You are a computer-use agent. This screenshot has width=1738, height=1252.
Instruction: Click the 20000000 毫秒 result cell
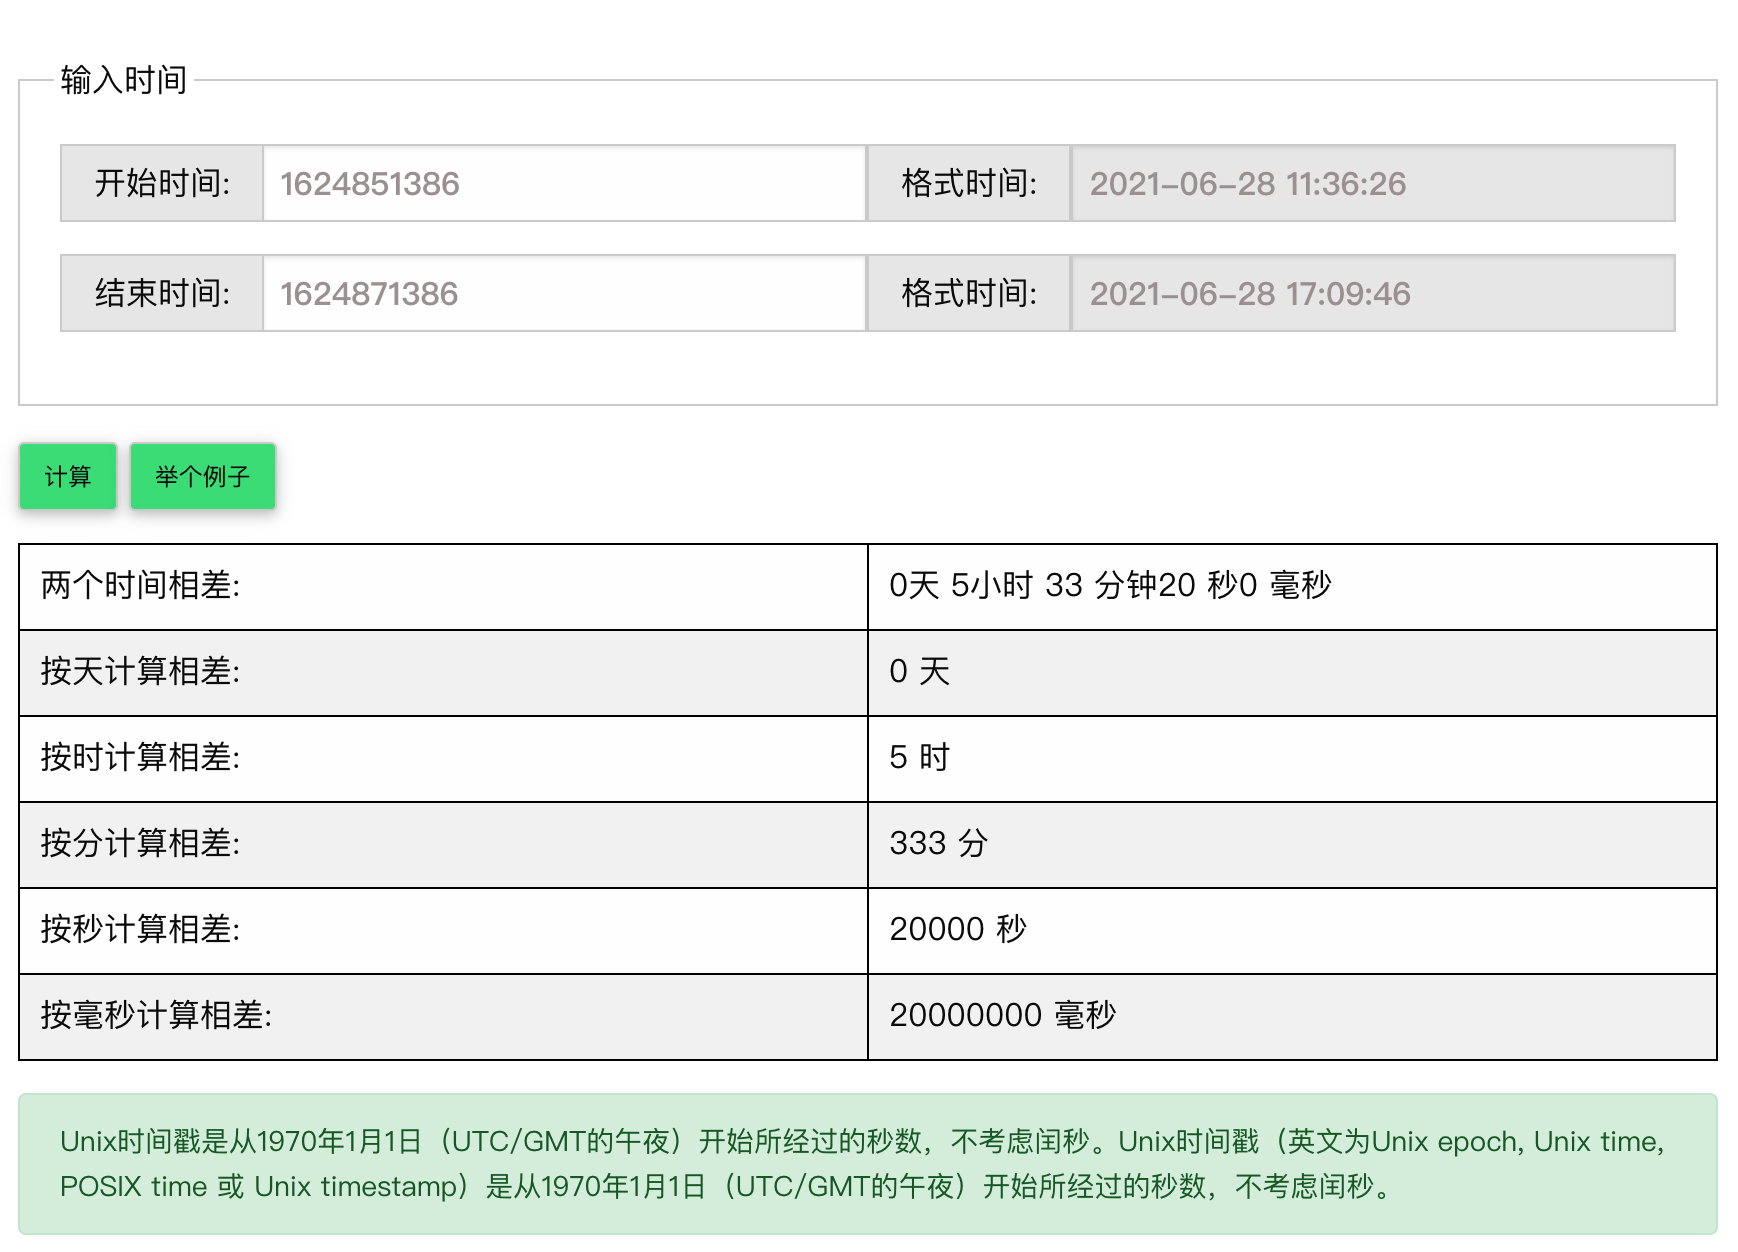point(1292,1017)
